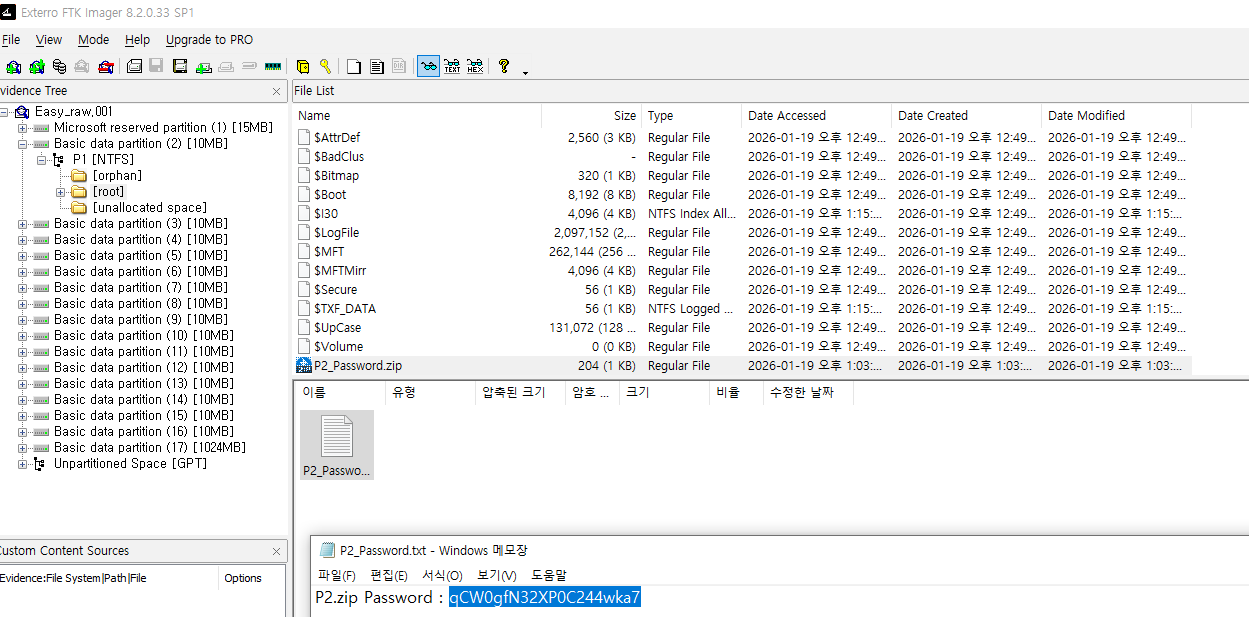Click the Create Disk Image icon
This screenshot has height=617, width=1249.
pos(134,67)
